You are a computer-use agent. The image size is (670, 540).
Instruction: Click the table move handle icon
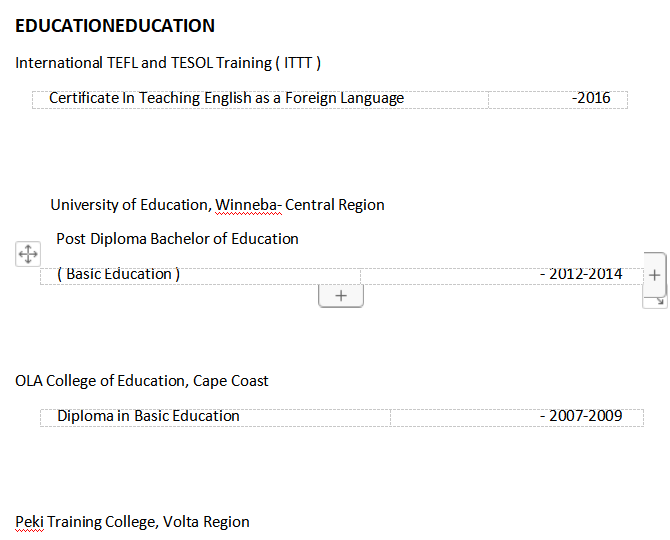[x=28, y=254]
